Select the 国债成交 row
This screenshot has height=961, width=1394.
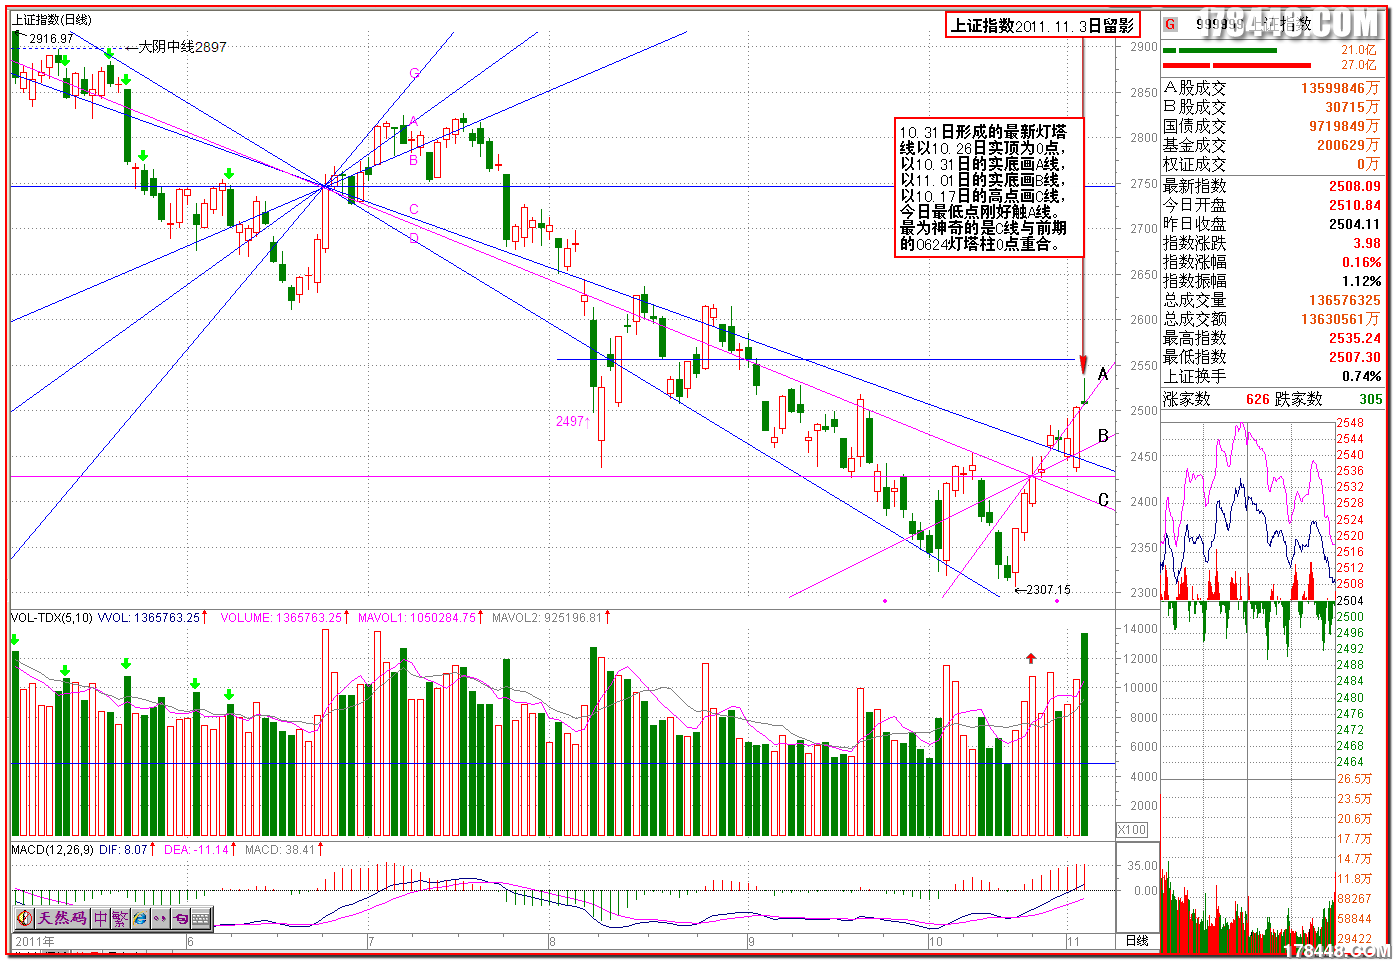click(1271, 126)
